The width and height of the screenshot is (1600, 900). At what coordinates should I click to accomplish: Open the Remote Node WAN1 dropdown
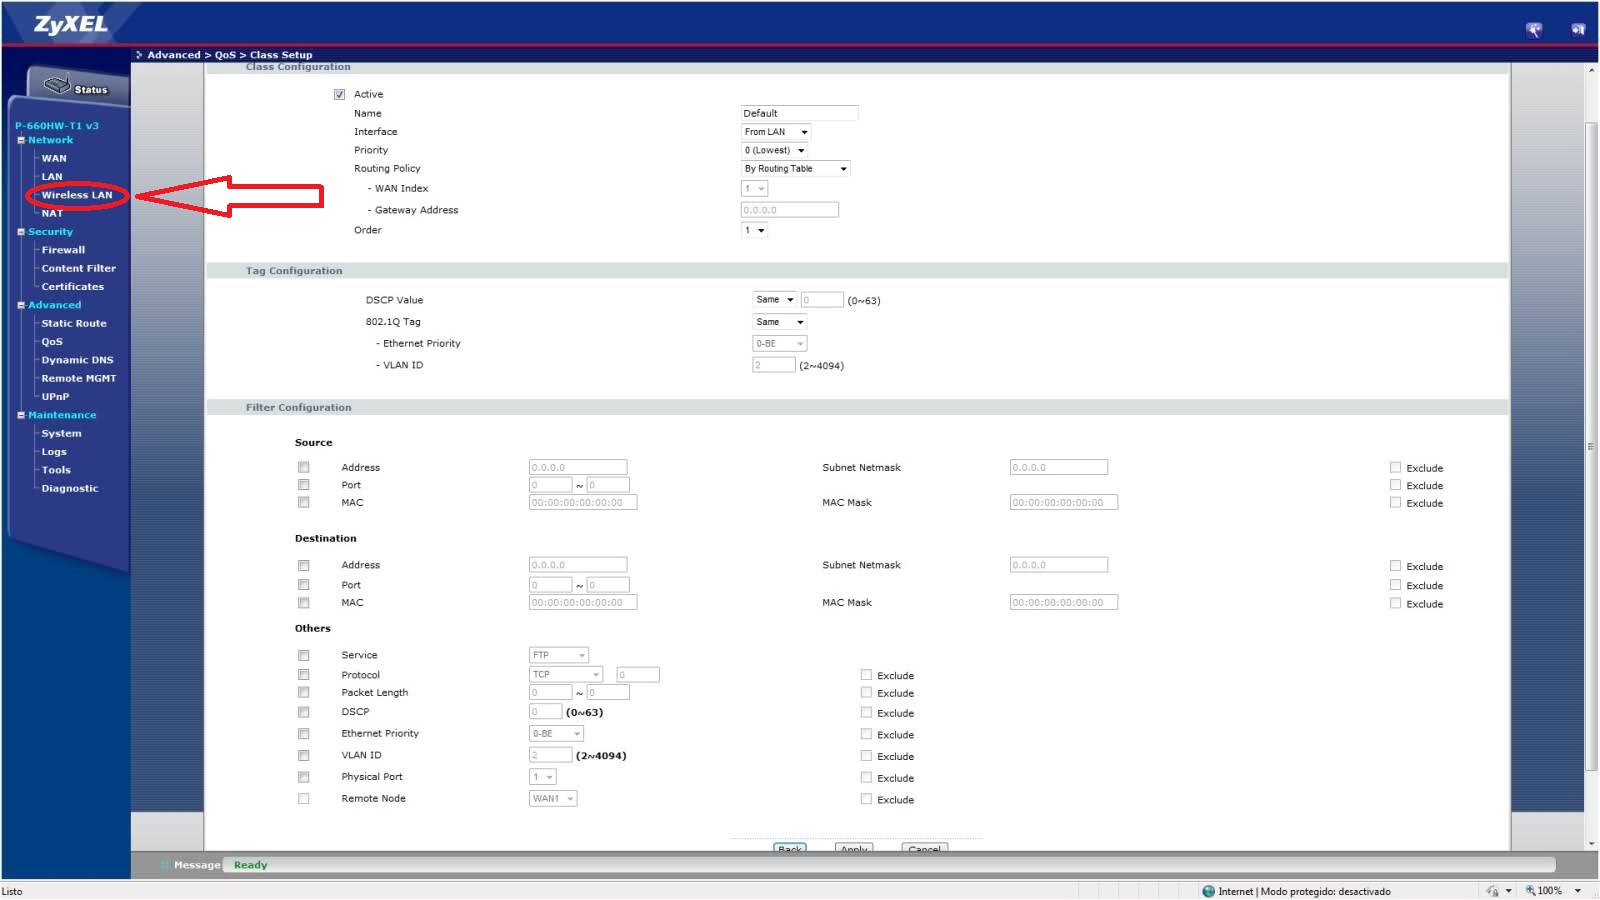click(553, 798)
